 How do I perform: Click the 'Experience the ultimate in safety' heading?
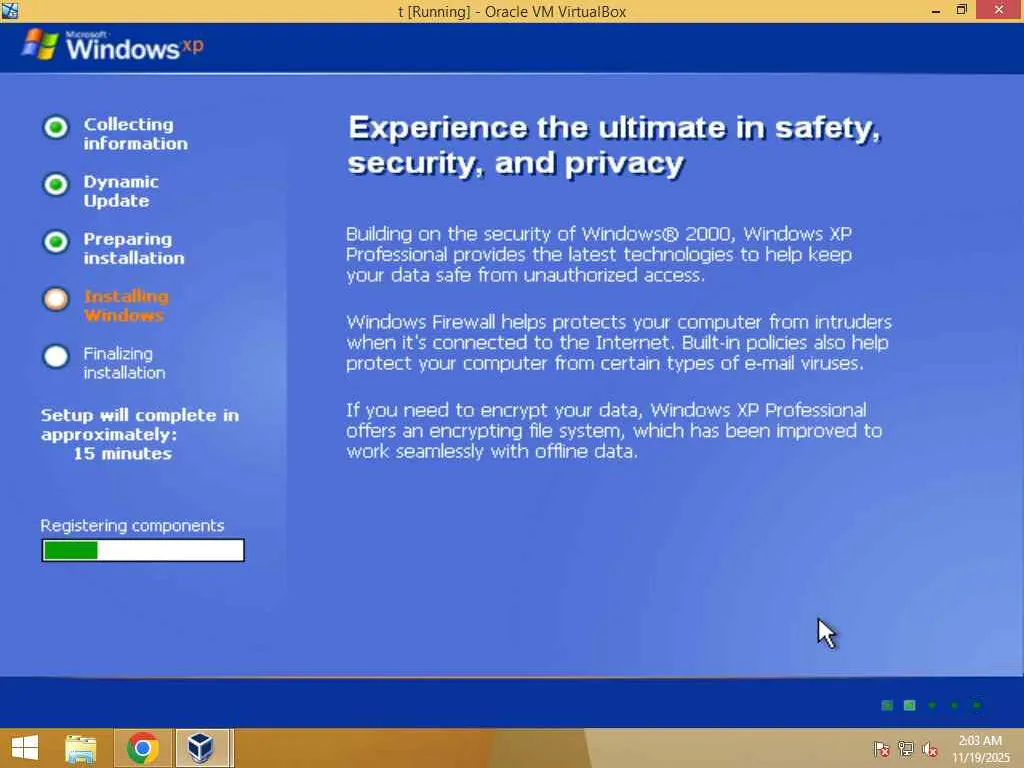(614, 145)
